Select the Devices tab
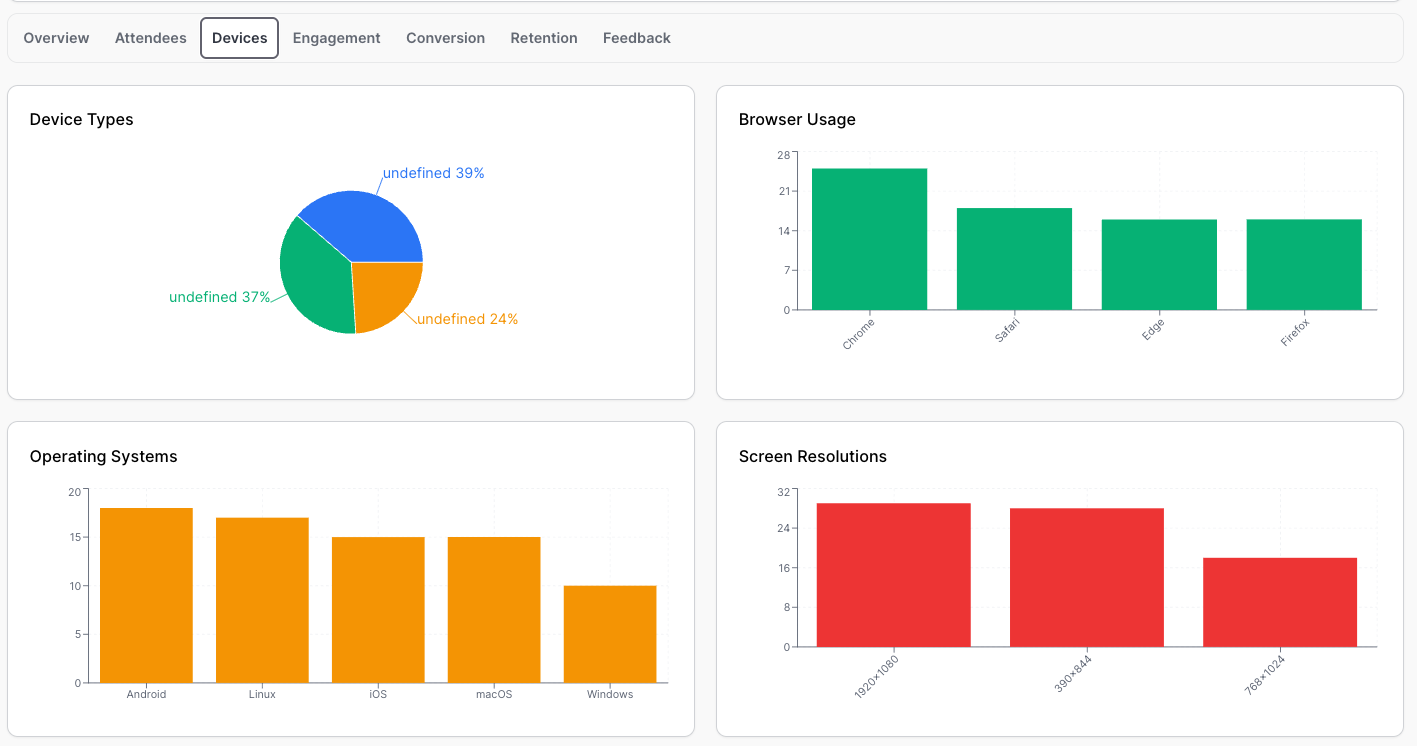Screen dimensions: 1417x746 tap(239, 38)
